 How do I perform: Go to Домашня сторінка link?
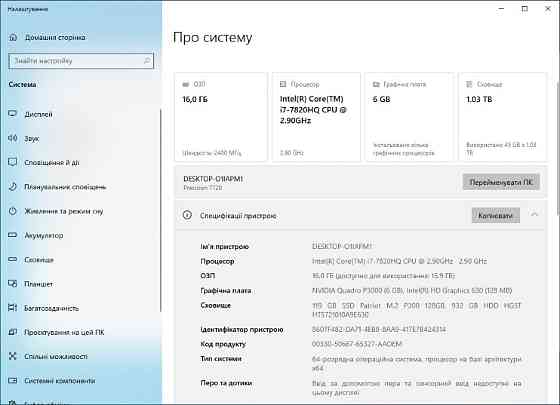click(55, 37)
